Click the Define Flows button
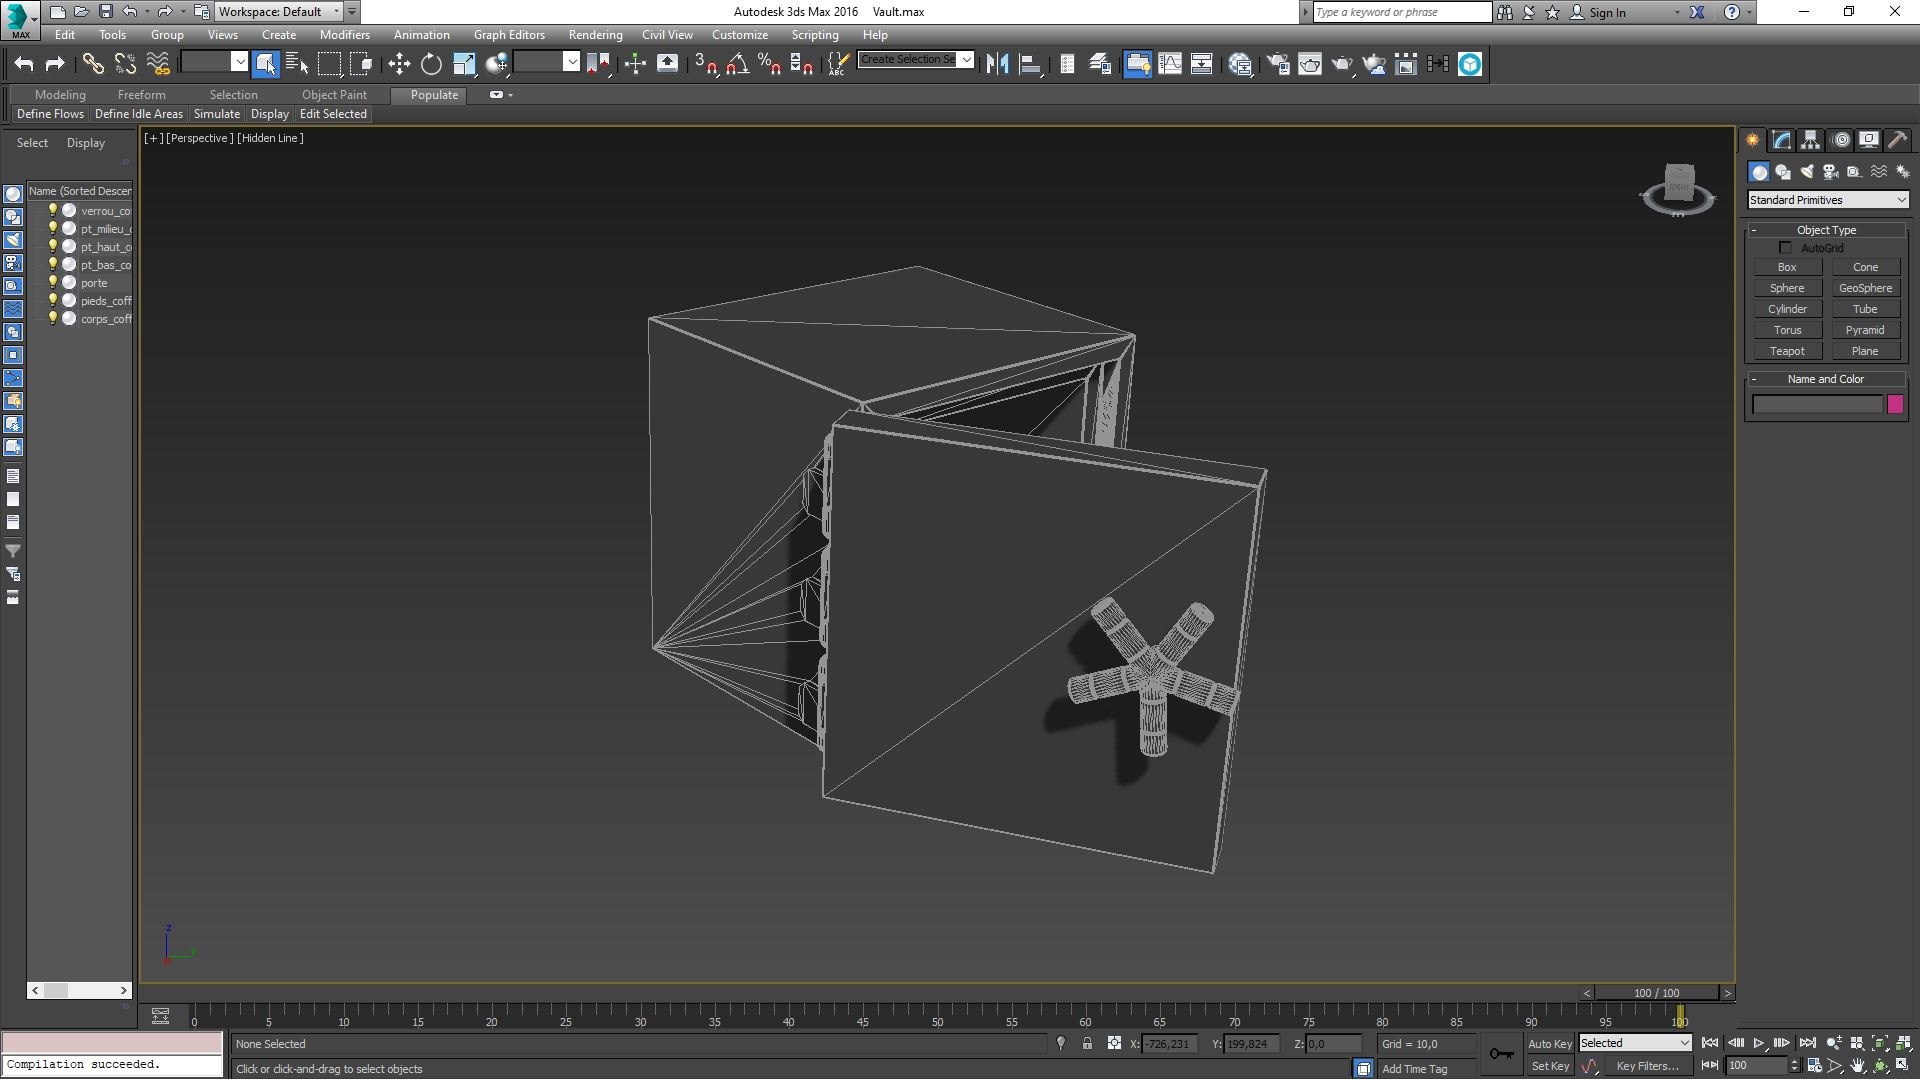Image resolution: width=1920 pixels, height=1080 pixels. point(50,114)
